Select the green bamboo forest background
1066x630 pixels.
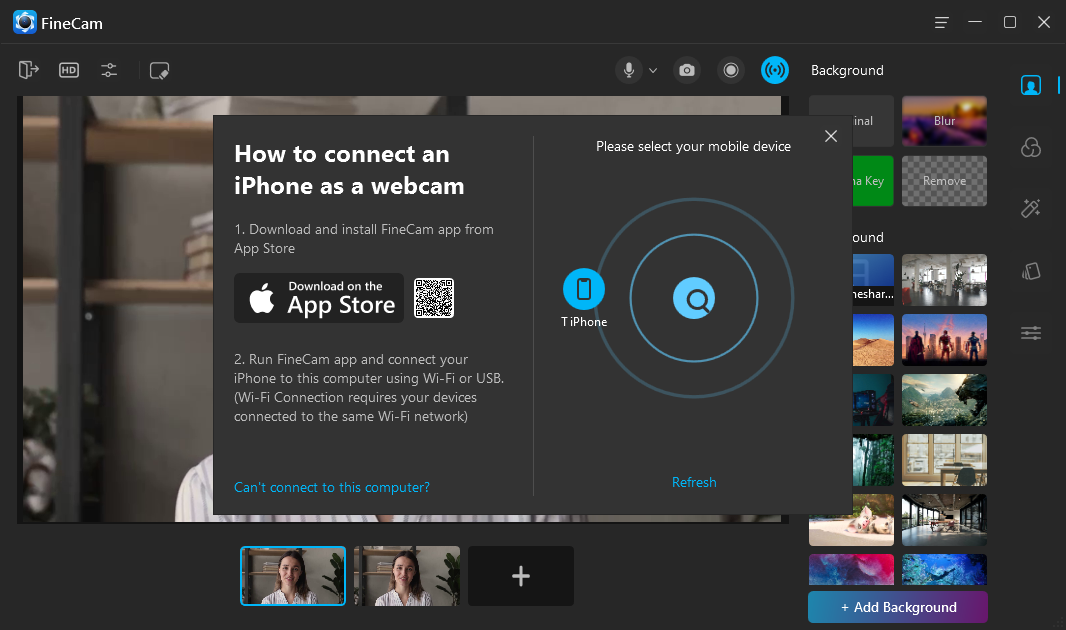[x=873, y=460]
